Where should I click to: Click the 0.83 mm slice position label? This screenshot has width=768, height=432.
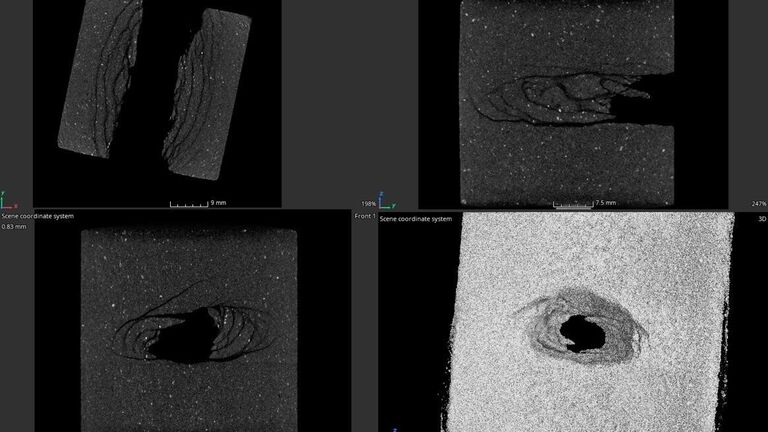tap(14, 227)
